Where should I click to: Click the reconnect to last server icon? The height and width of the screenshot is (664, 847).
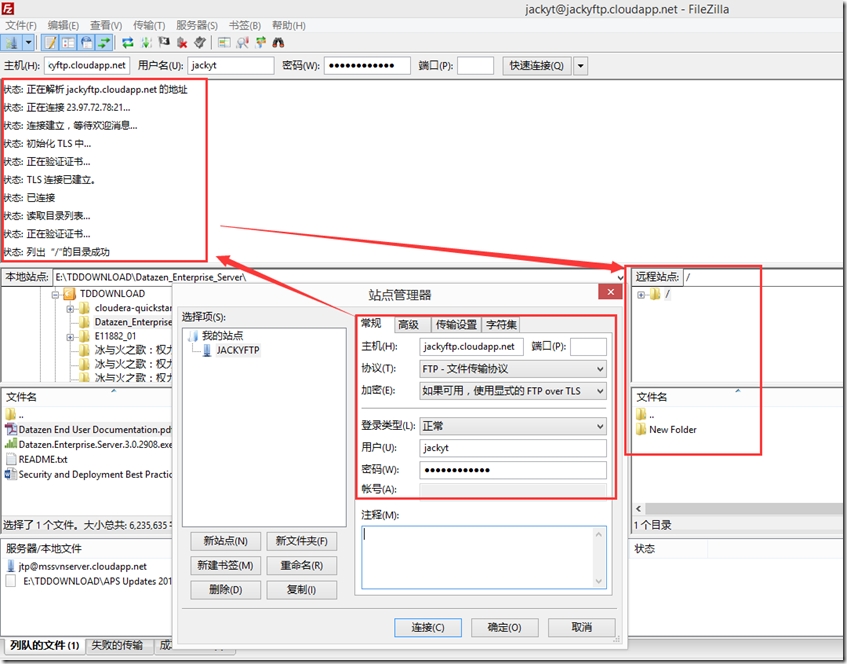[200, 43]
